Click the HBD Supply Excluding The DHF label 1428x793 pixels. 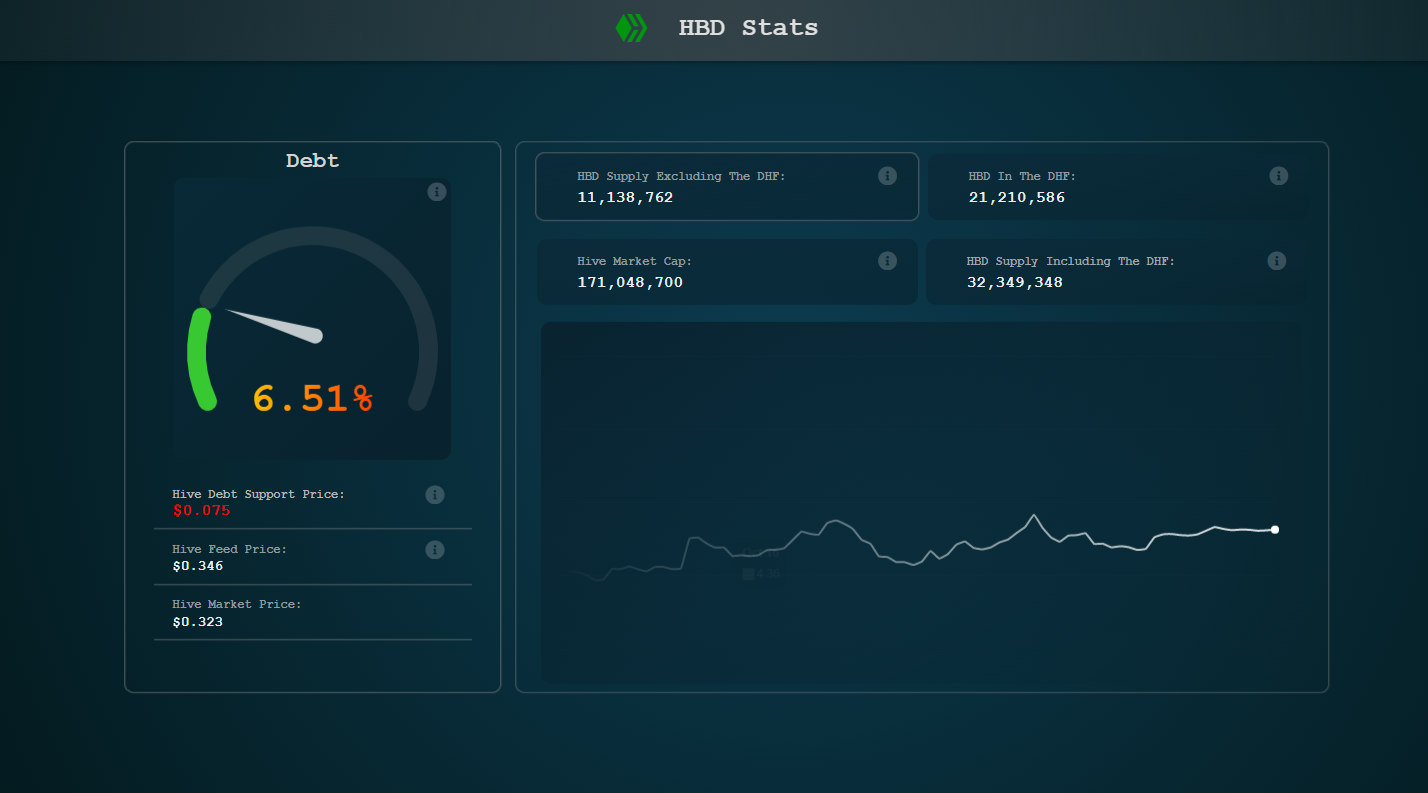coord(681,176)
